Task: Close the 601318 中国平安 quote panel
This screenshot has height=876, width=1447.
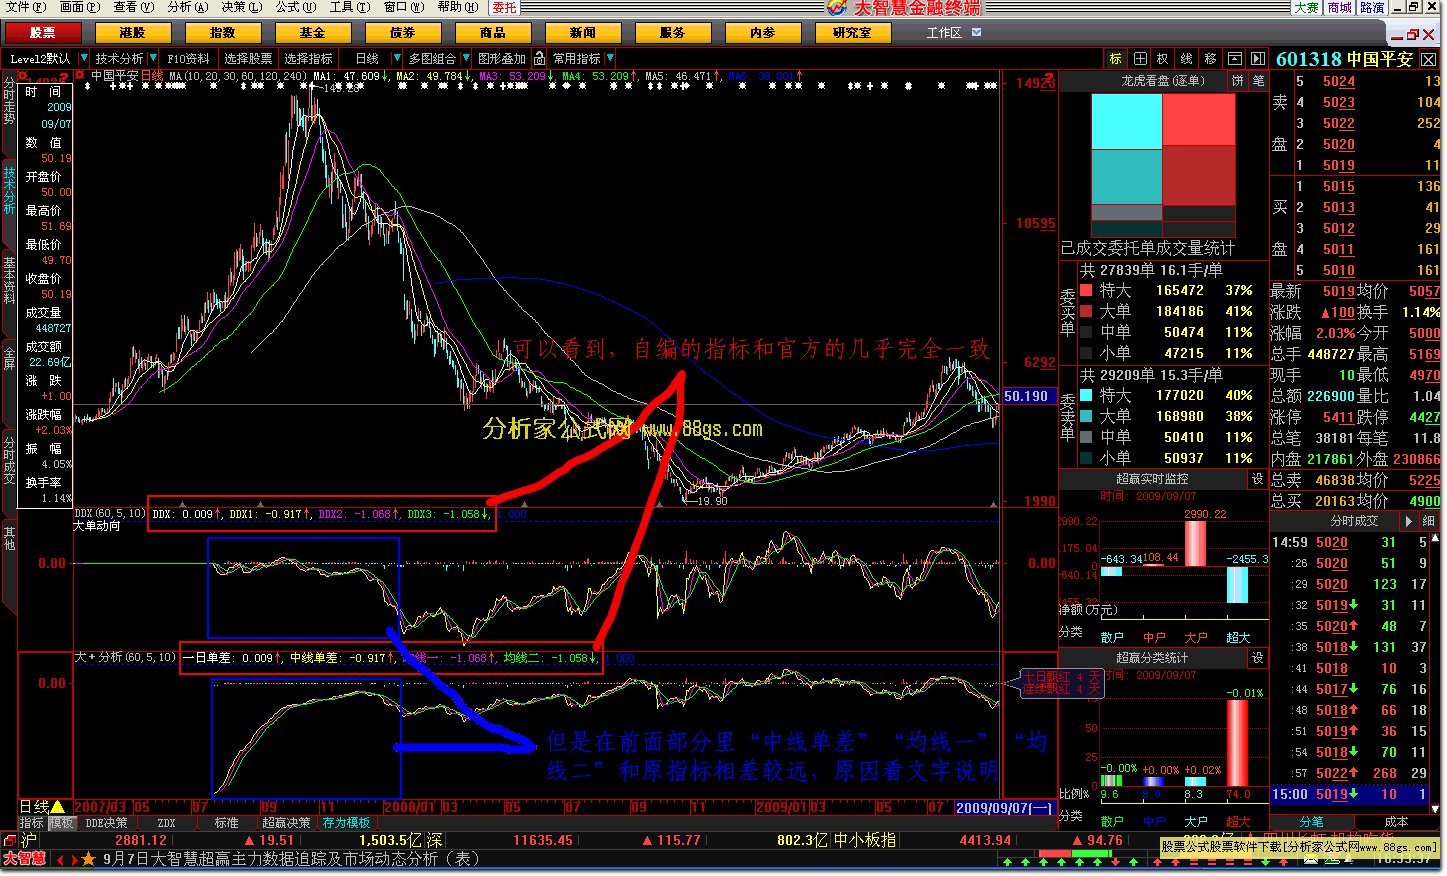Action: [x=1429, y=60]
